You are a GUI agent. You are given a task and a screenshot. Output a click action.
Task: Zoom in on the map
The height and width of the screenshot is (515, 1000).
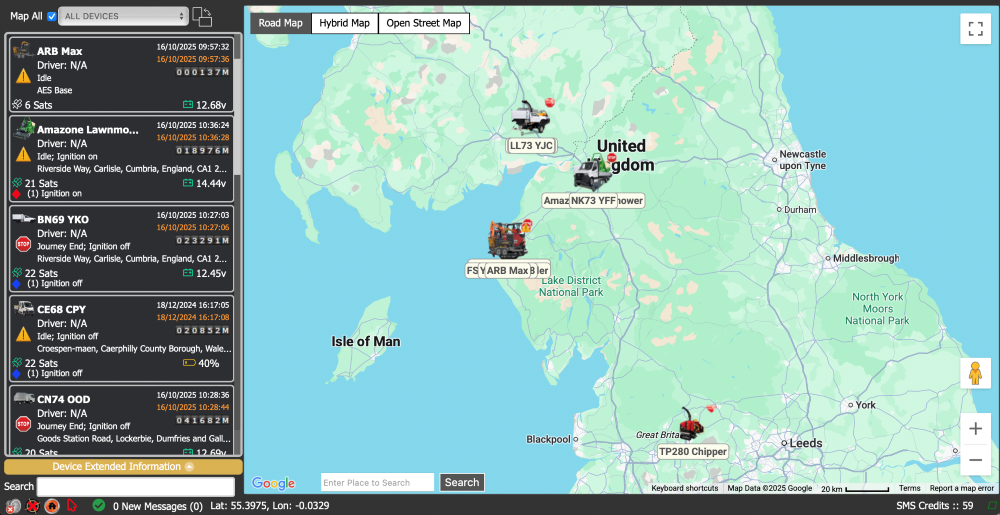pos(975,428)
